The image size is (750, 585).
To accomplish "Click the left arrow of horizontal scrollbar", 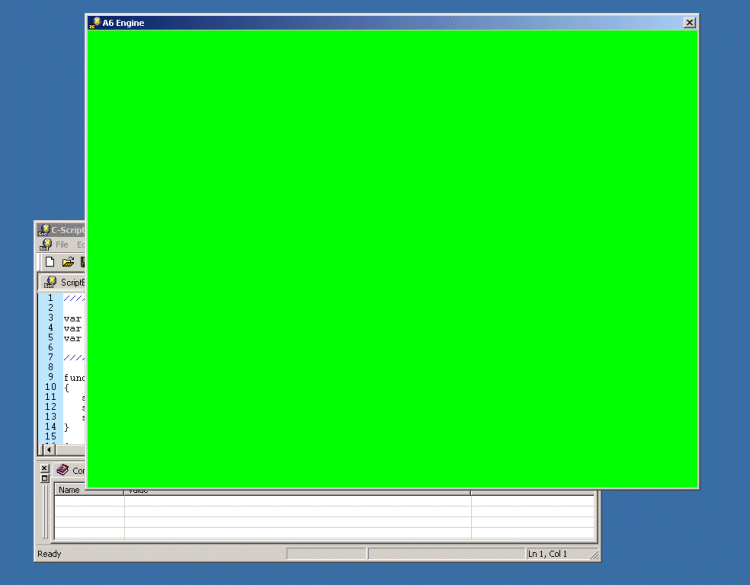I will 49,450.
